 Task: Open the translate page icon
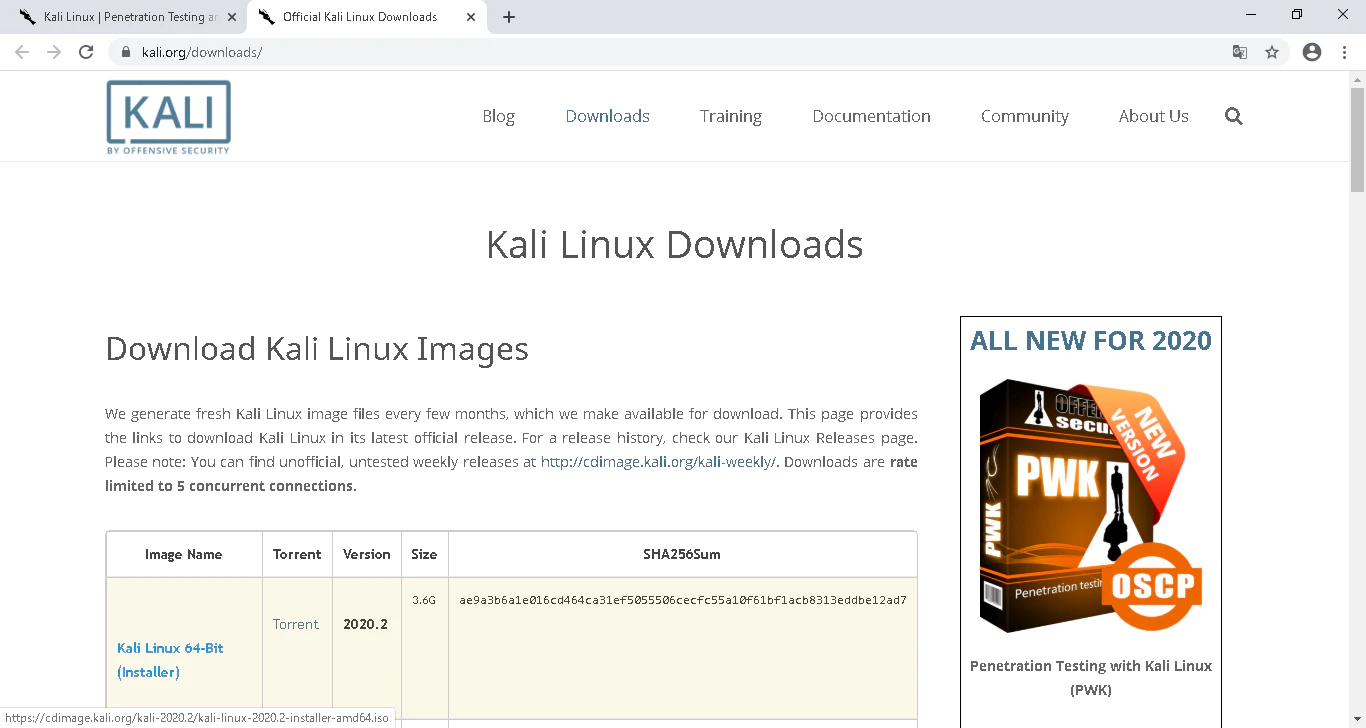(x=1239, y=52)
